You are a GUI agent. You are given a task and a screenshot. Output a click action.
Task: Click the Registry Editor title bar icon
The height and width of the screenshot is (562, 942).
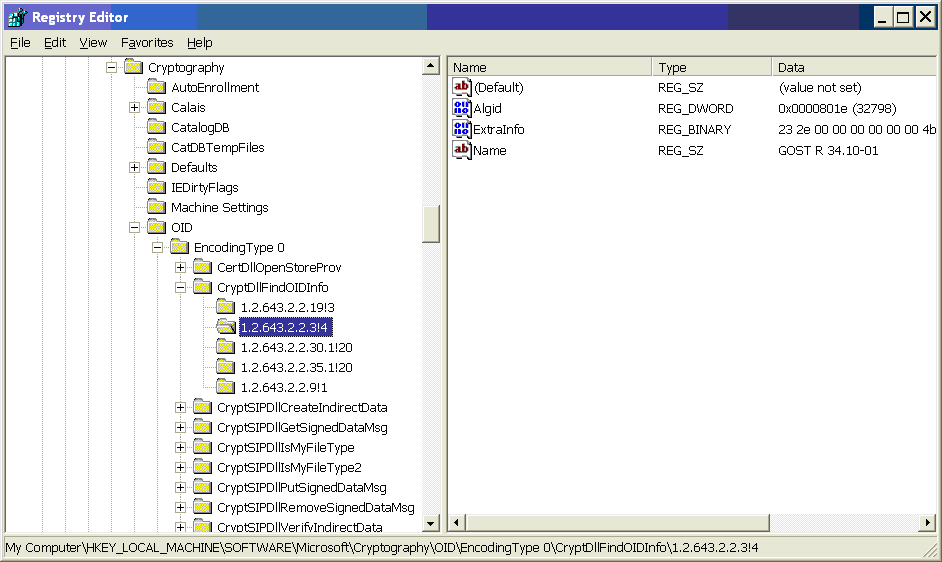16,17
